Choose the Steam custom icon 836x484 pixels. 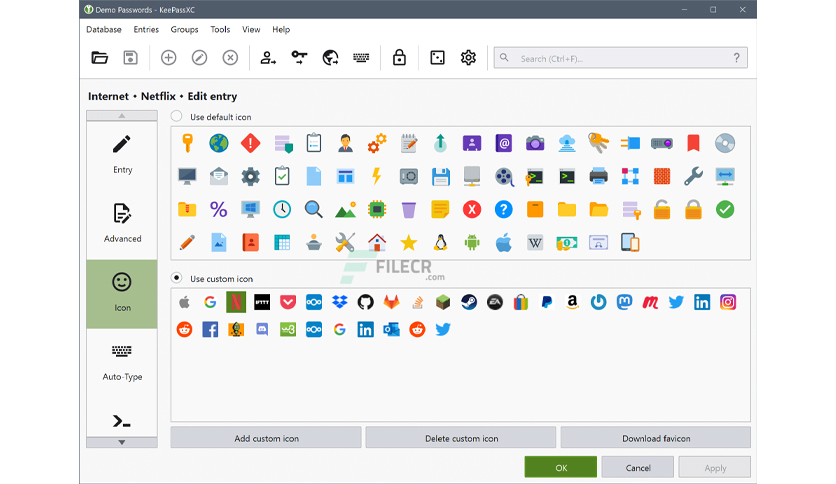coord(469,302)
